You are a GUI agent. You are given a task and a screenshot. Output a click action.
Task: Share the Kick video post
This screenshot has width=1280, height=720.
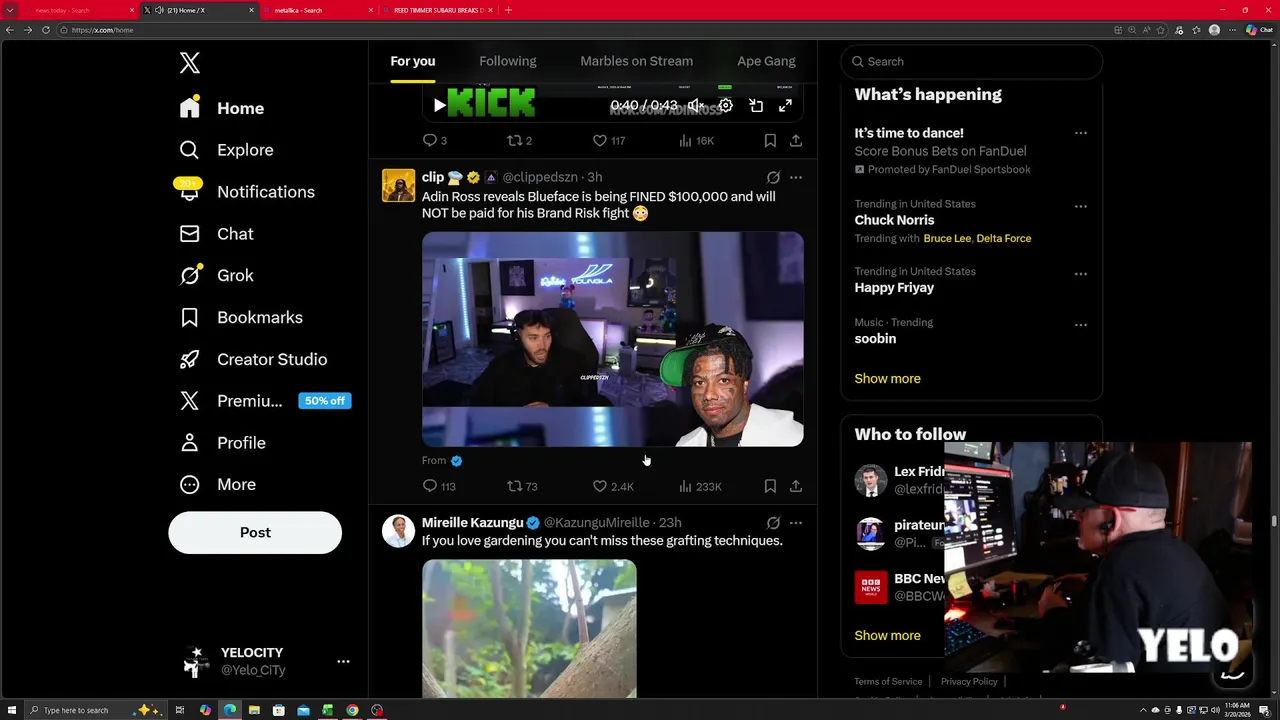pyautogui.click(x=796, y=141)
